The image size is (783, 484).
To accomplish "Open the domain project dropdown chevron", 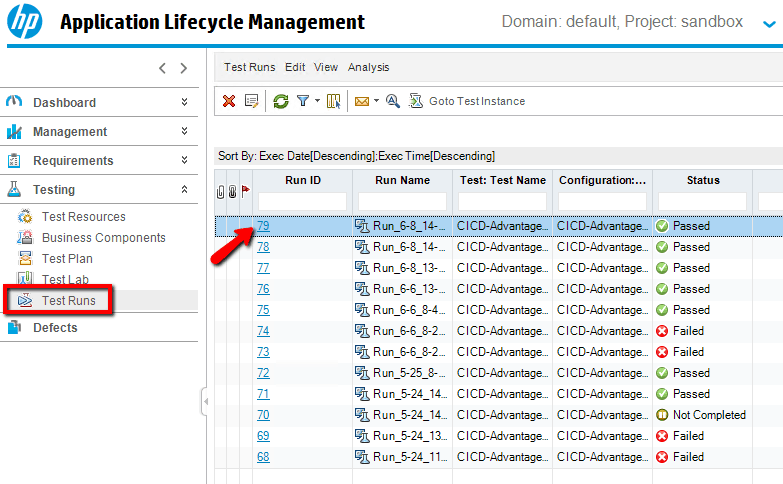I will [769, 23].
